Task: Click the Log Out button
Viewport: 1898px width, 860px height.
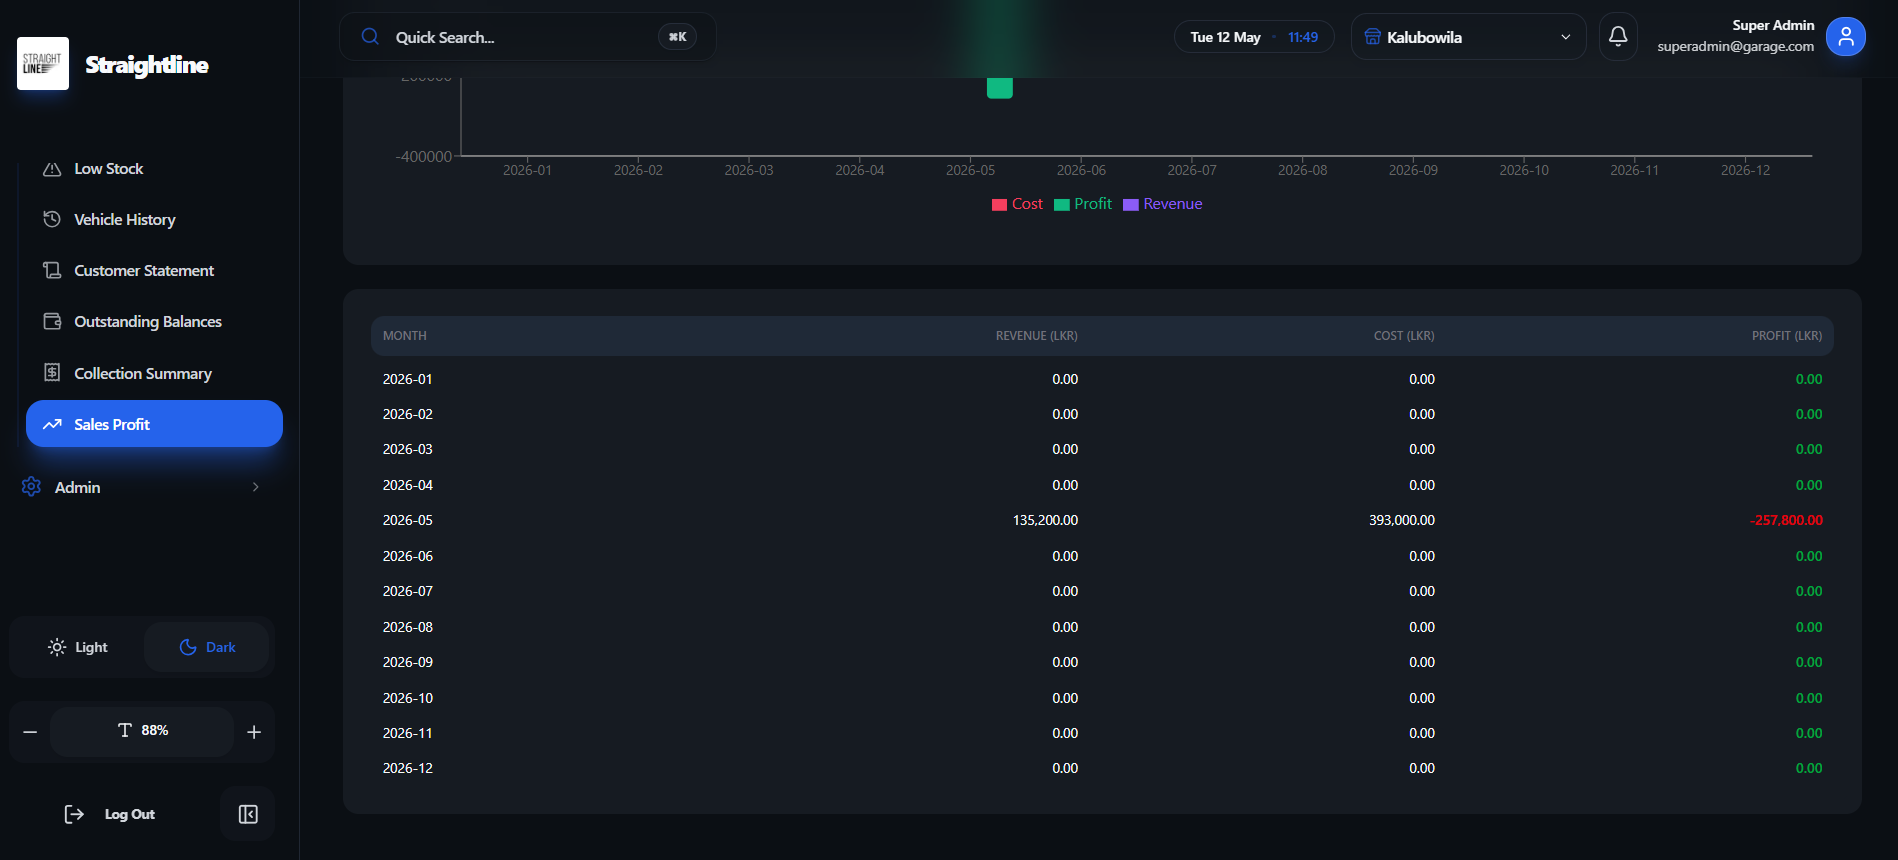Action: coord(110,814)
